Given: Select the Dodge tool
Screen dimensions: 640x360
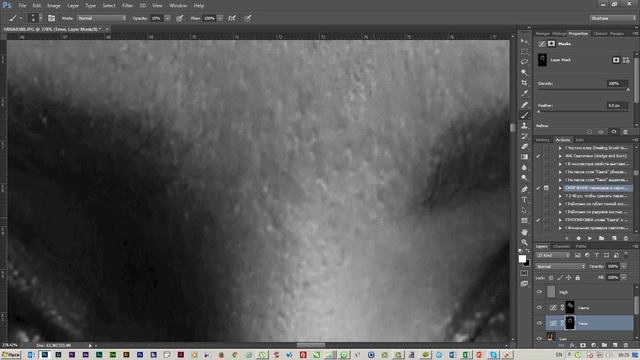Looking at the screenshot, I should pos(524,178).
